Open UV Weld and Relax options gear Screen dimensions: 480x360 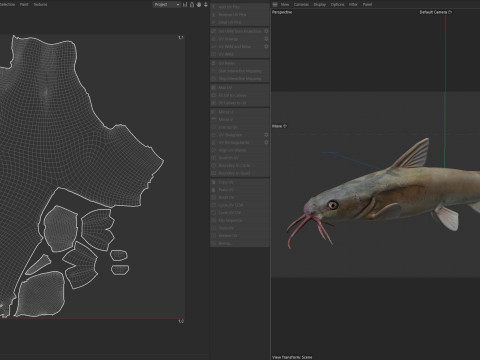pos(266,47)
